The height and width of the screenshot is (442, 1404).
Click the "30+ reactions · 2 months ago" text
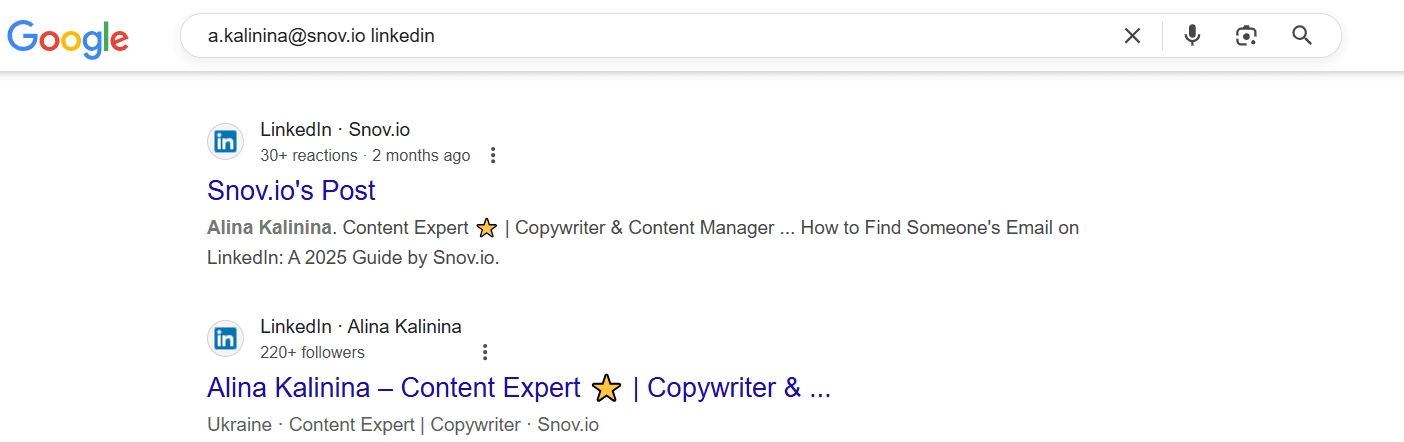pyautogui.click(x=365, y=155)
